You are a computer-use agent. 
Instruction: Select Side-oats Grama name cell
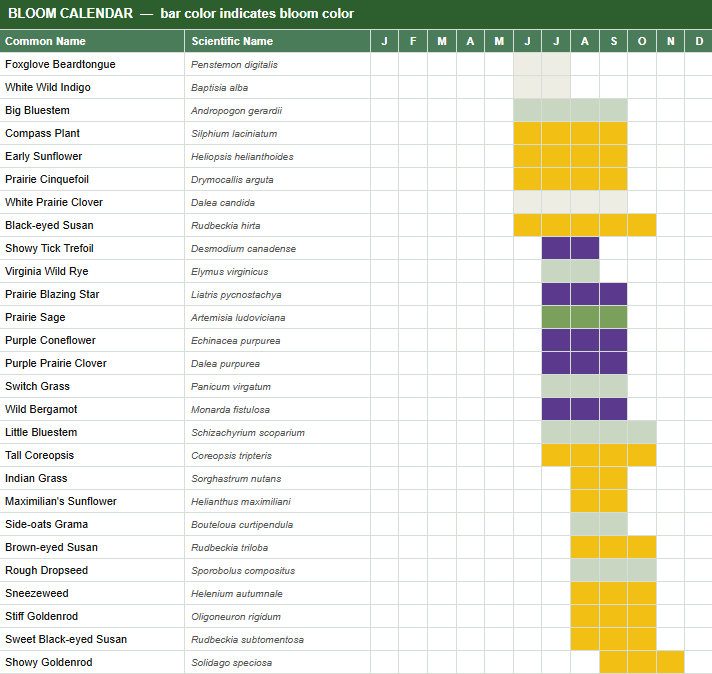pos(92,525)
